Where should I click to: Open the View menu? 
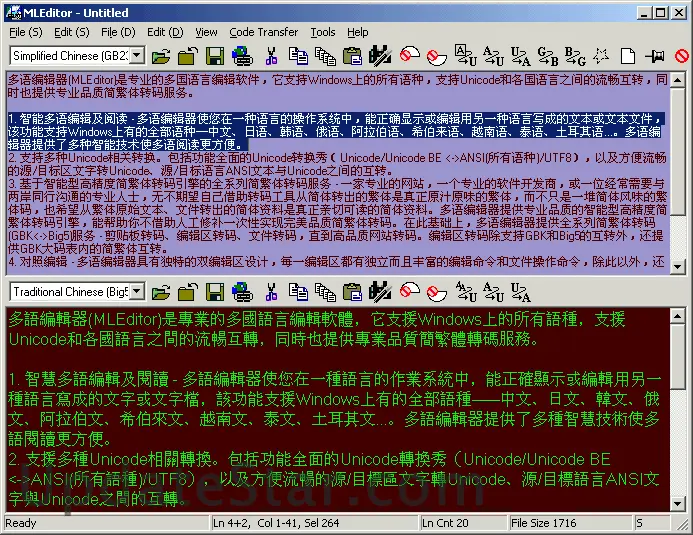(206, 32)
